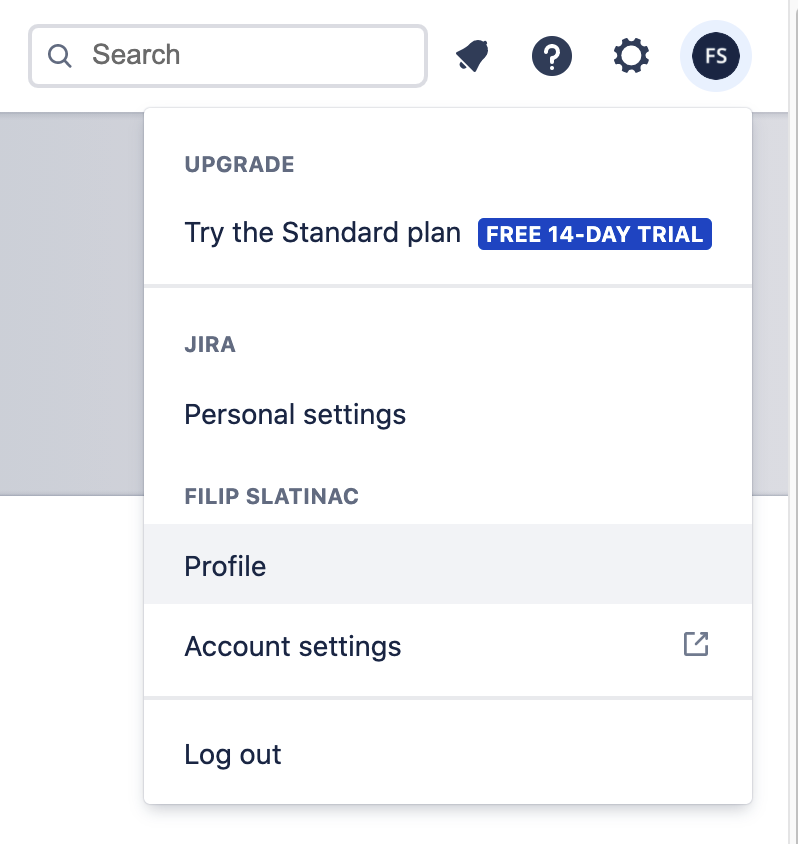Open the Settings gear menu
The height and width of the screenshot is (844, 798).
pos(631,55)
